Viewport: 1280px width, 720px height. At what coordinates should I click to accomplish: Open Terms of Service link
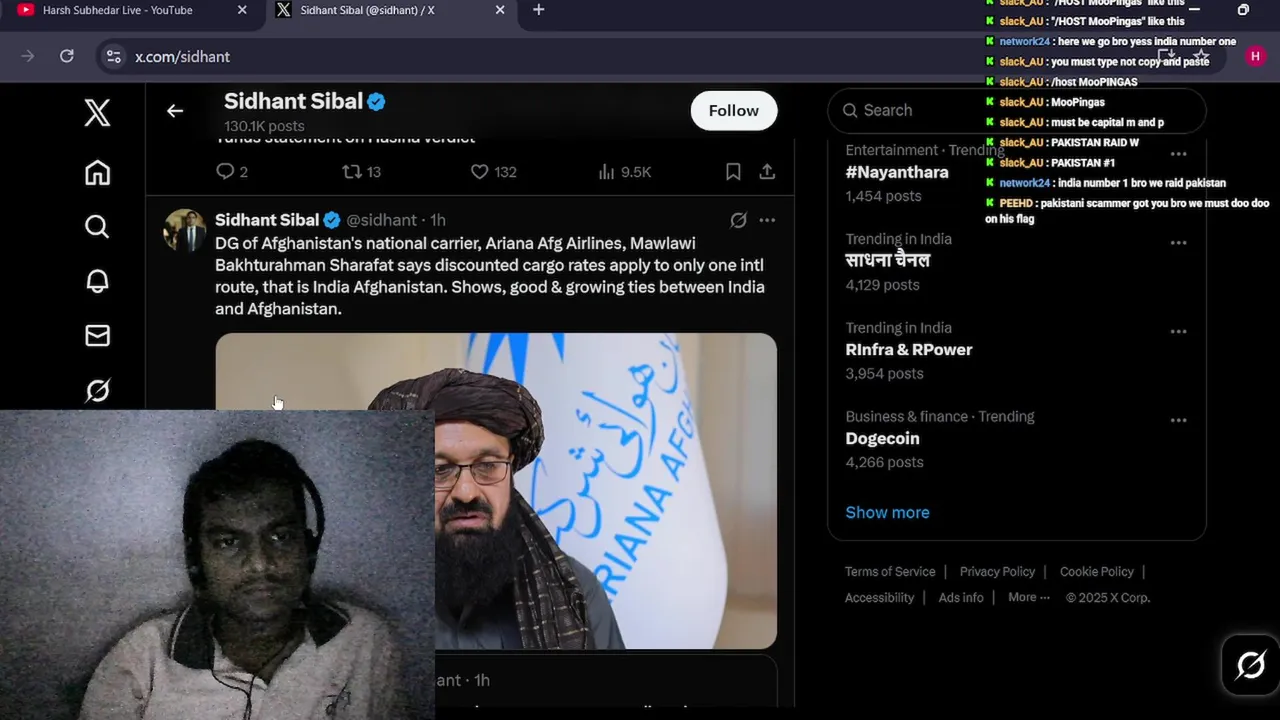pyautogui.click(x=890, y=571)
